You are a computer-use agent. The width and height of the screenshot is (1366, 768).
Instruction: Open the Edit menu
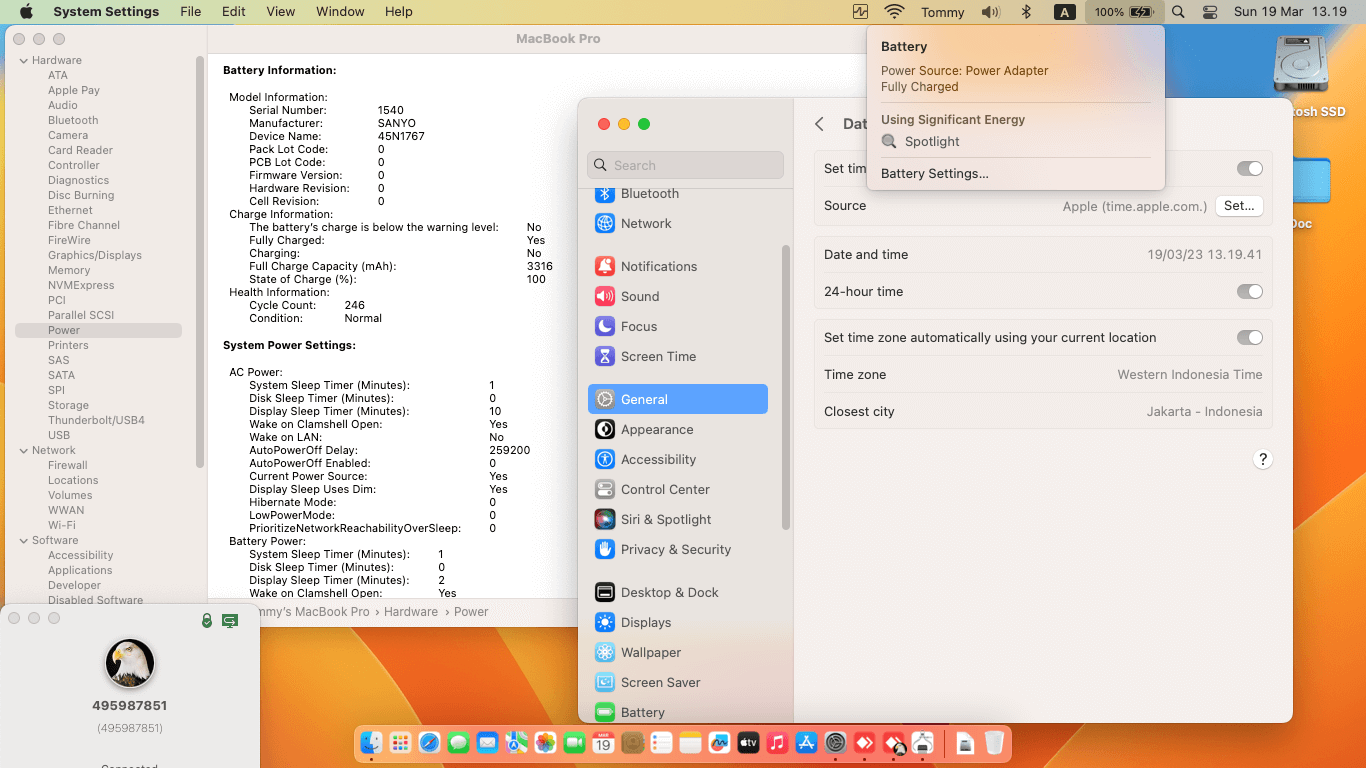(x=234, y=12)
